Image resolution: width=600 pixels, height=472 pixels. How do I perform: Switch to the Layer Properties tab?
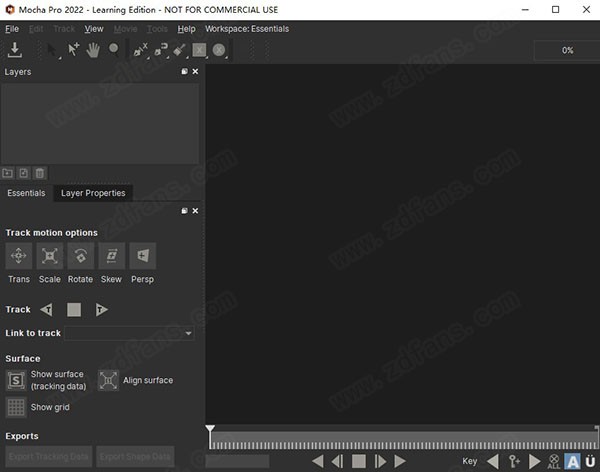93,193
